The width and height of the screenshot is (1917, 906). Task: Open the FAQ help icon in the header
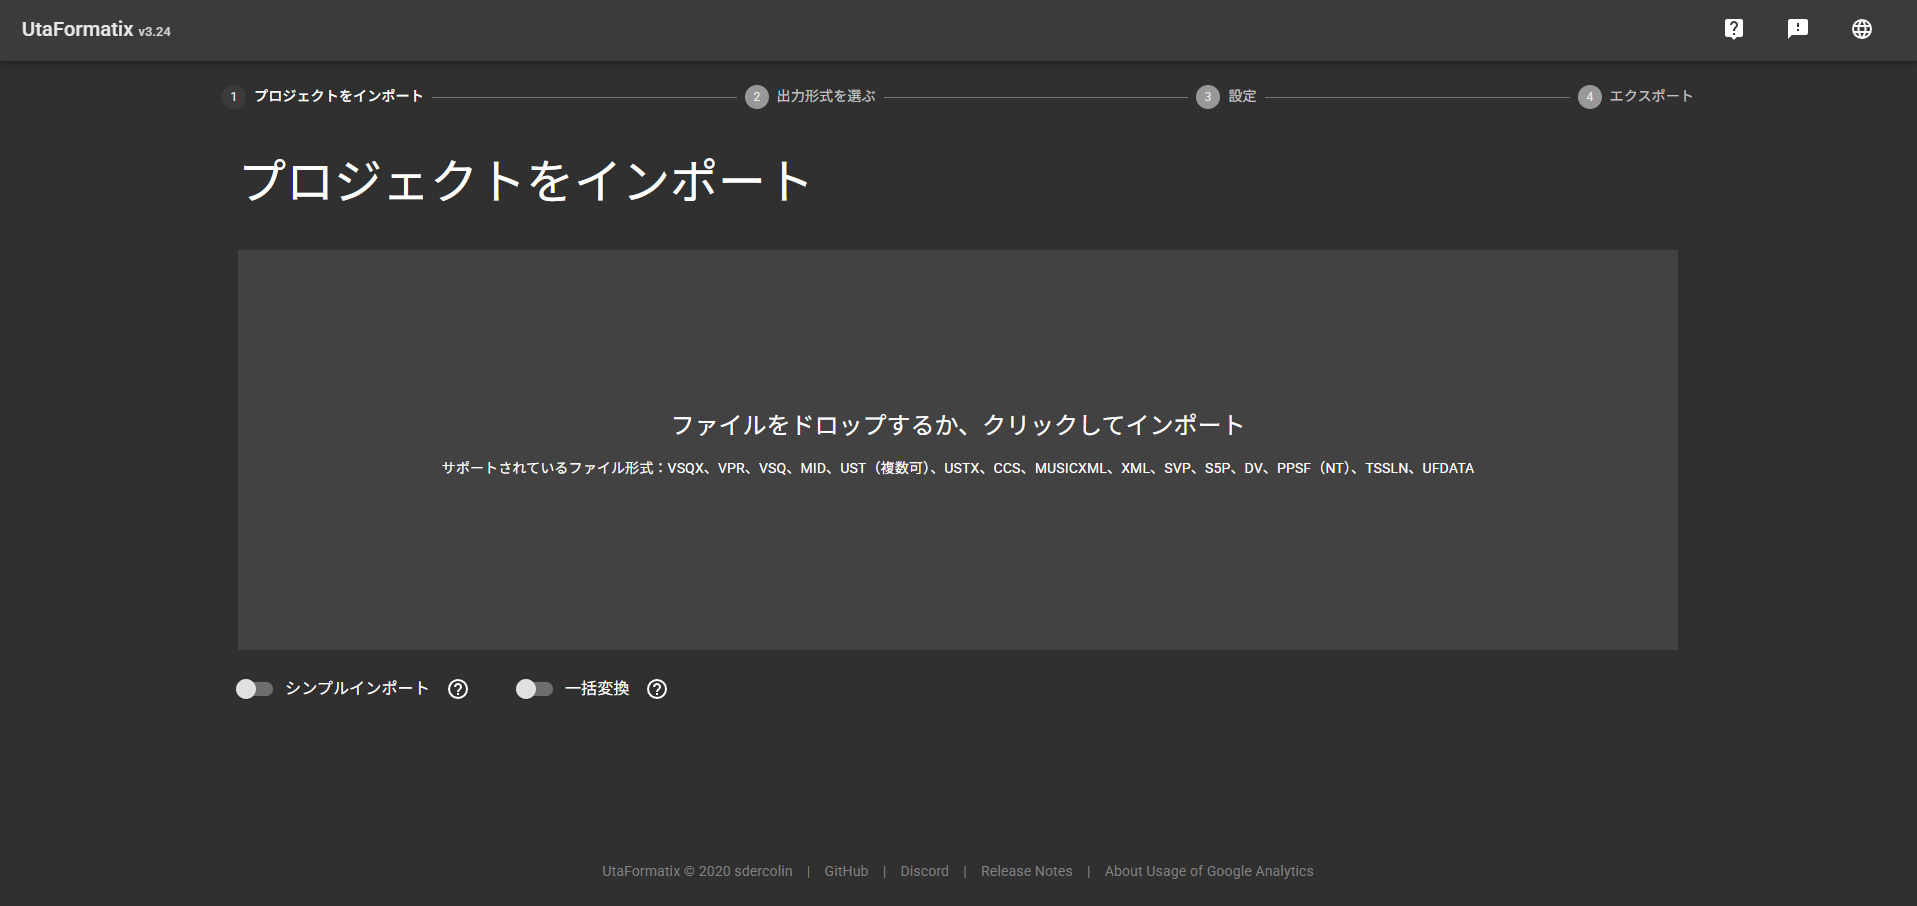(1733, 29)
